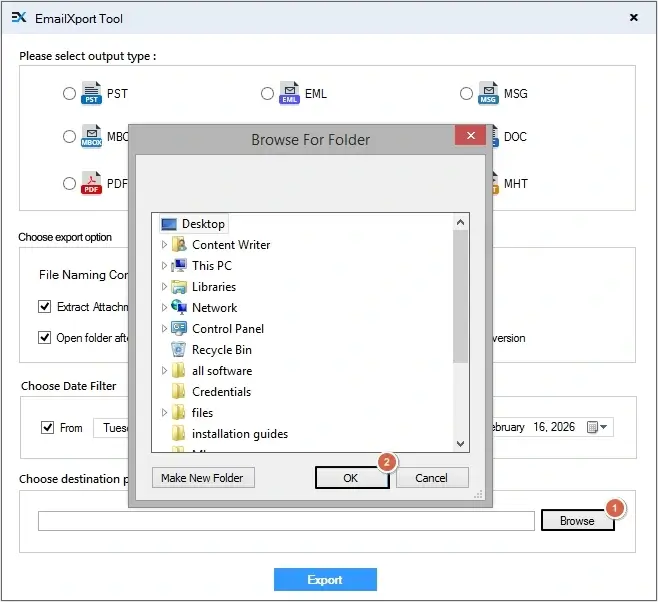The height and width of the screenshot is (602, 658).
Task: Click the This PC computer icon
Action: click(179, 265)
